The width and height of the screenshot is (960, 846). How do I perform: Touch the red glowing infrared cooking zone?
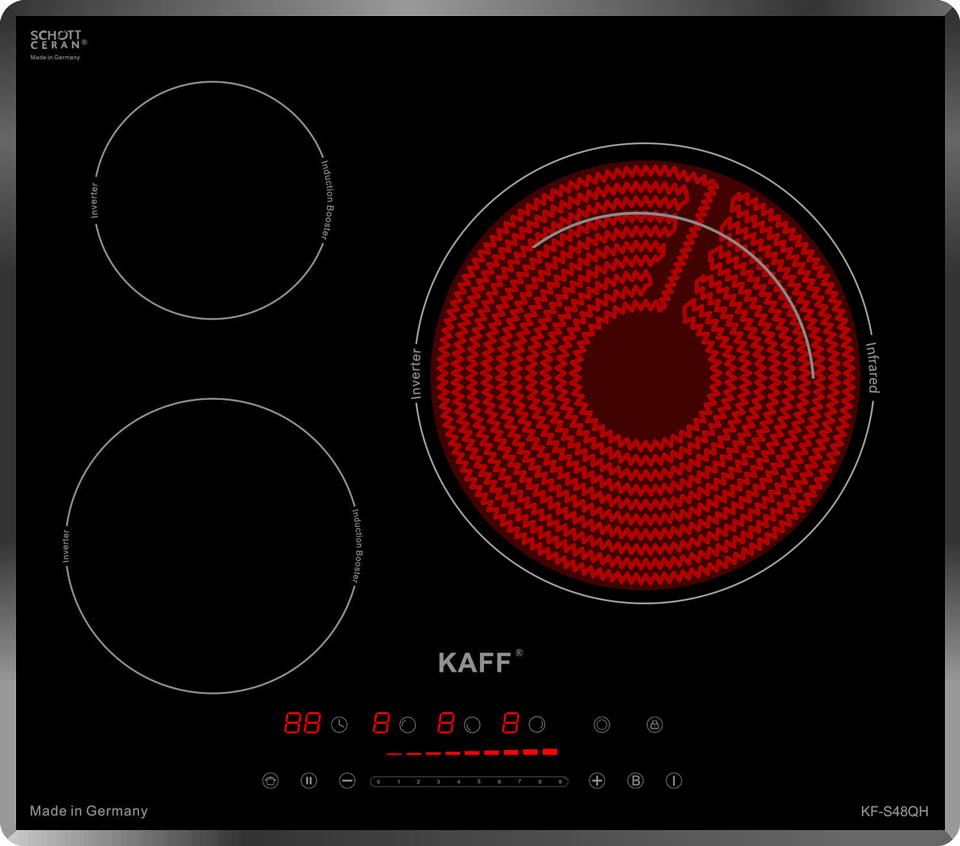645,375
